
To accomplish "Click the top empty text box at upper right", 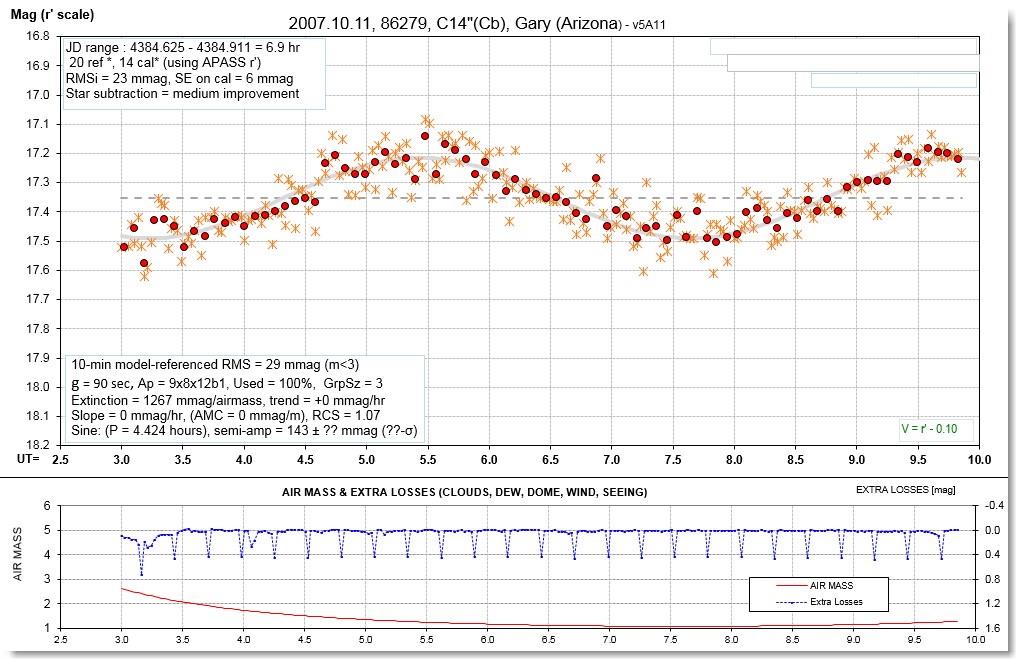I will pyautogui.click(x=843, y=47).
